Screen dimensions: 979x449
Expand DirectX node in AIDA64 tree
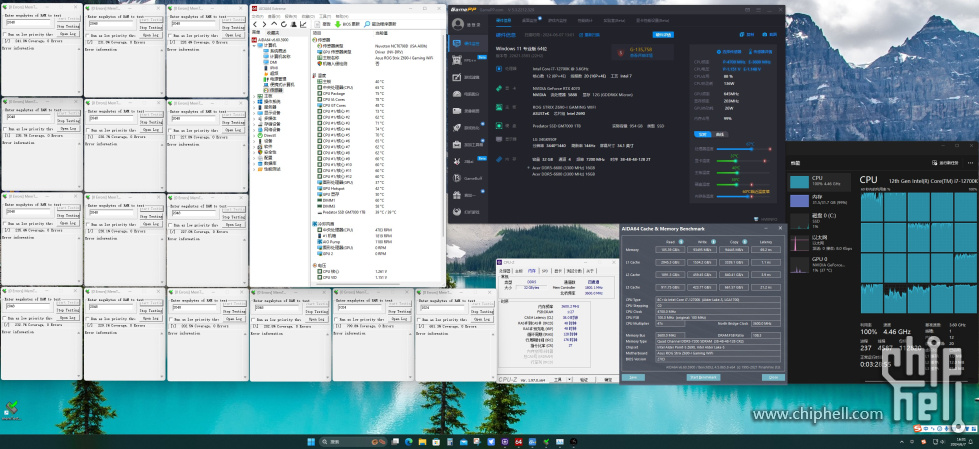point(254,136)
